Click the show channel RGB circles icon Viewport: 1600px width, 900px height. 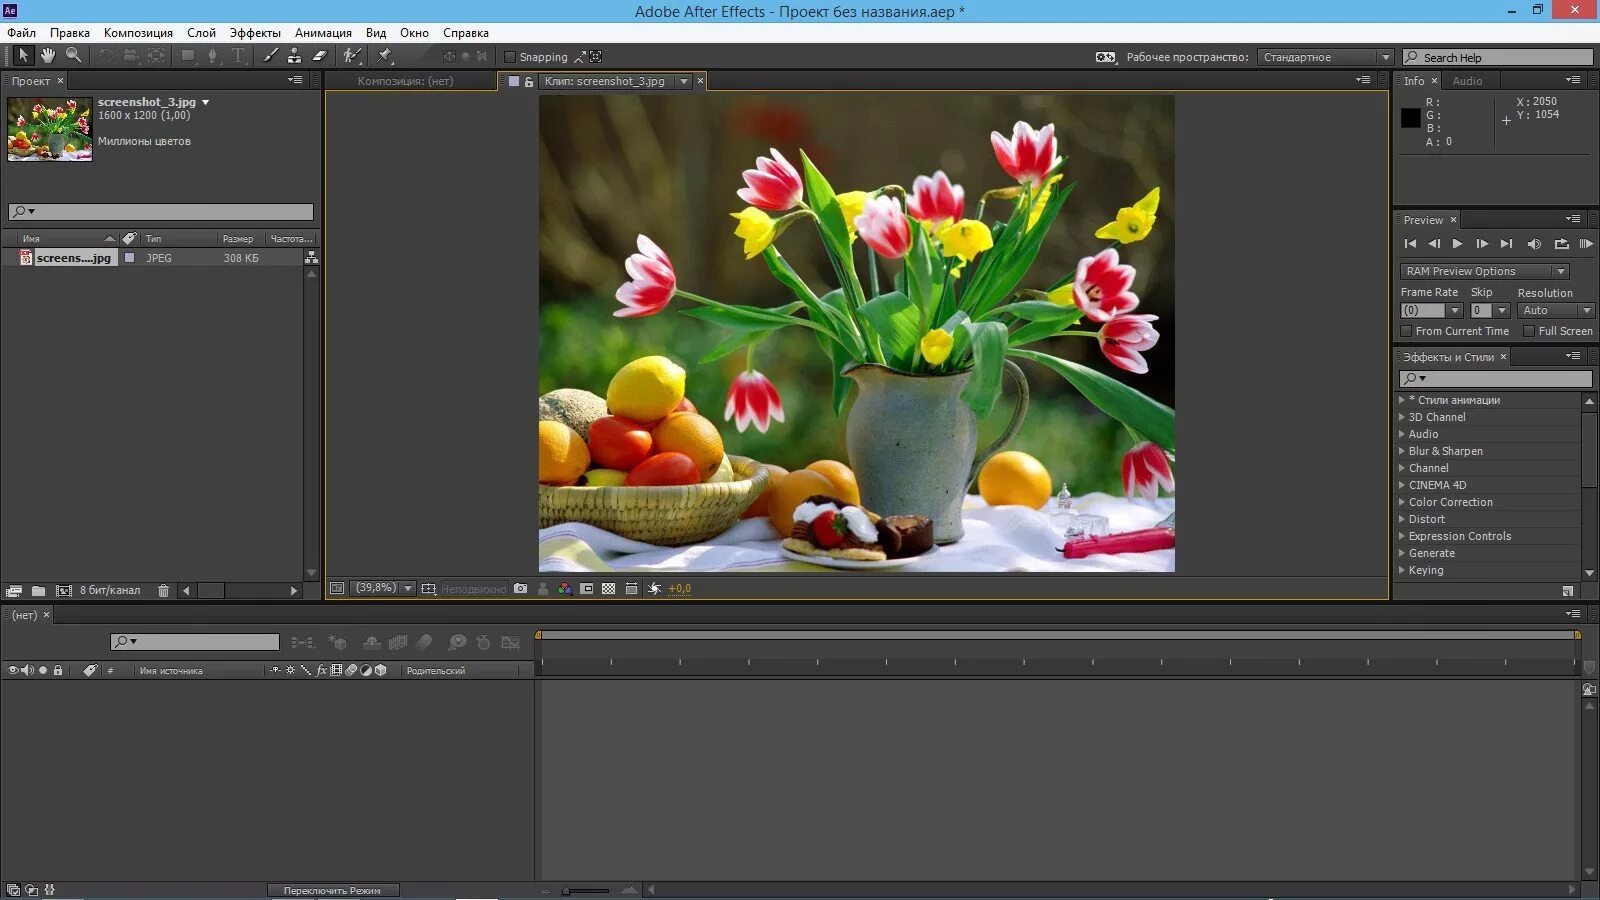click(565, 589)
